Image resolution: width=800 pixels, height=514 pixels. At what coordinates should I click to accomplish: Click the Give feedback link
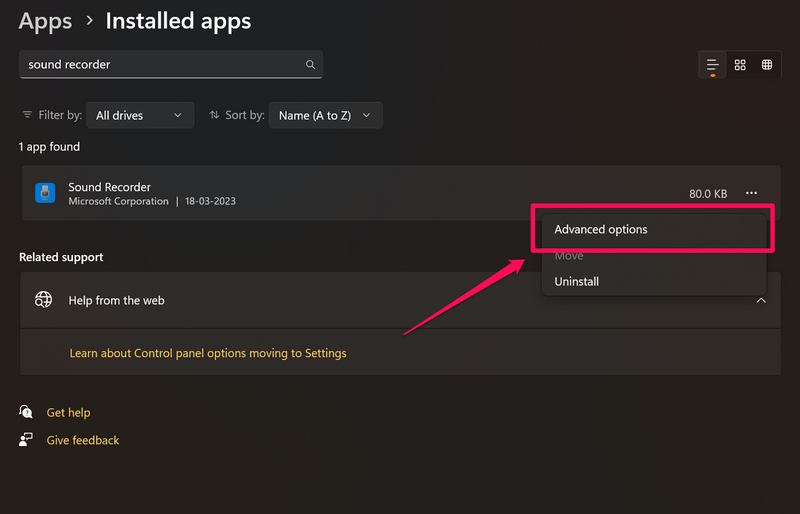[83, 440]
